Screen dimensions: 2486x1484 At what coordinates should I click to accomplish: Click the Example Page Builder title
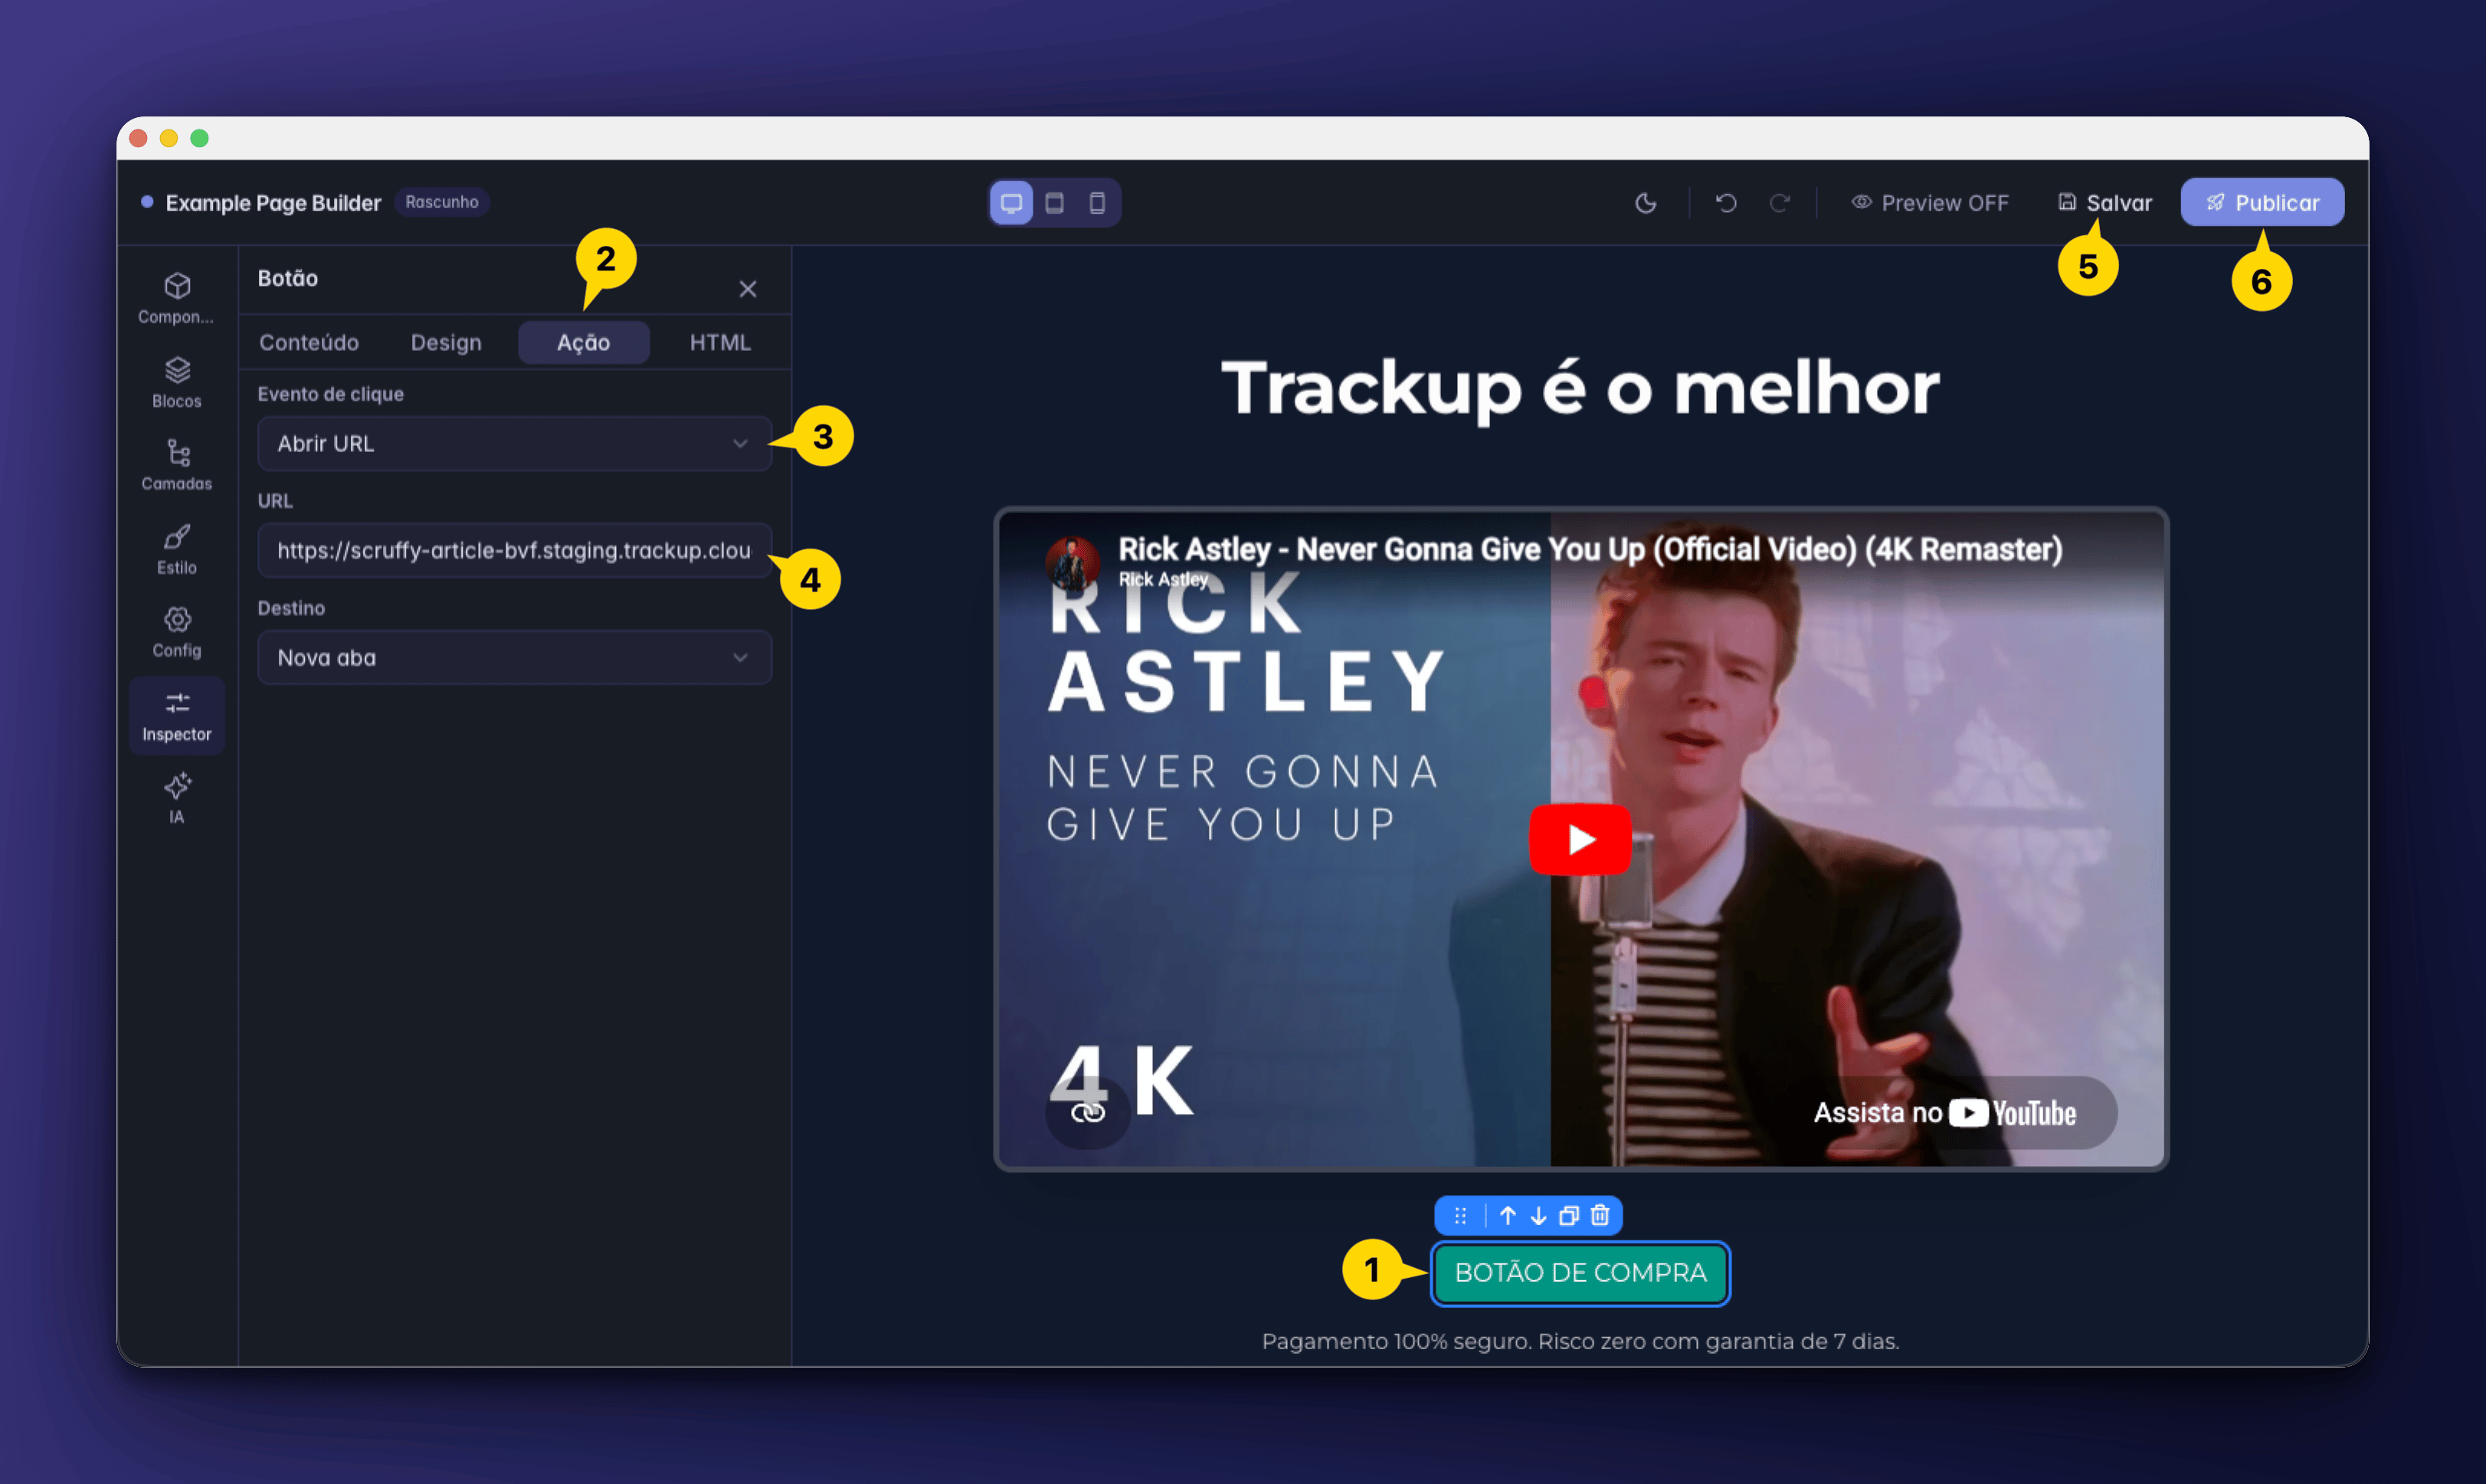point(273,203)
